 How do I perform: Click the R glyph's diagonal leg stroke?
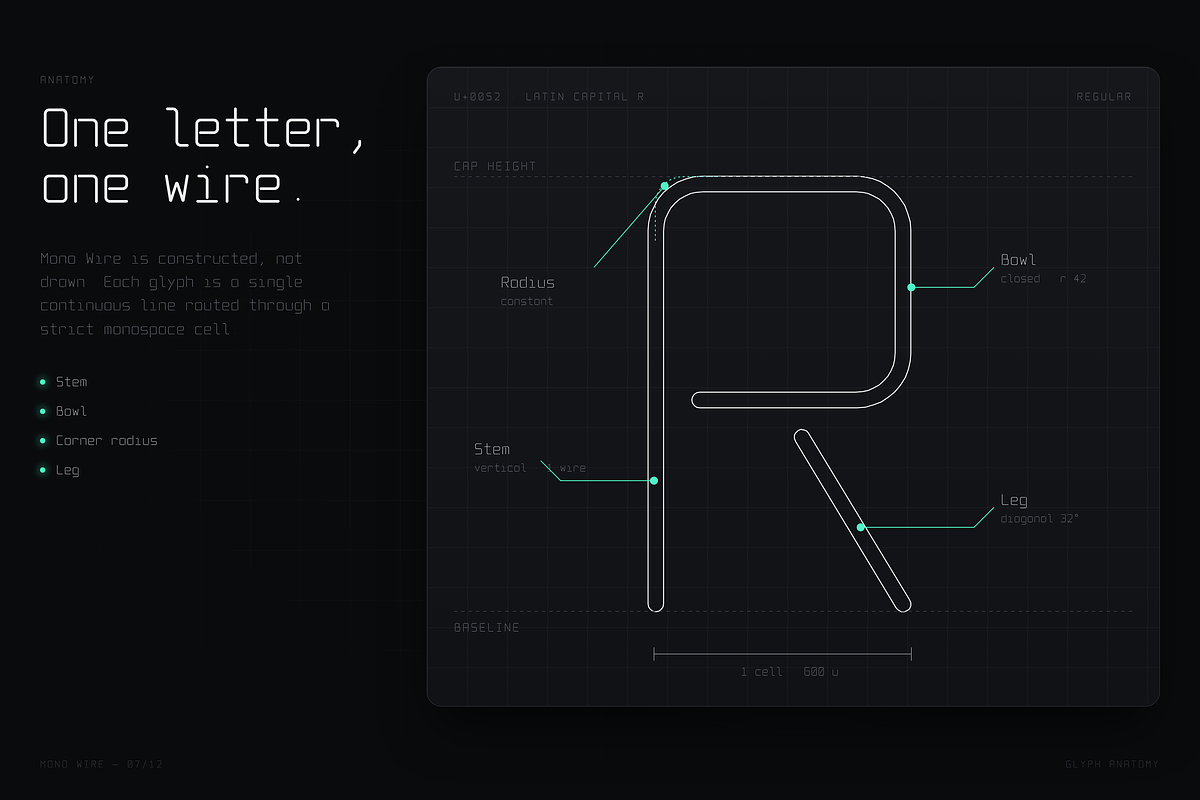click(853, 519)
